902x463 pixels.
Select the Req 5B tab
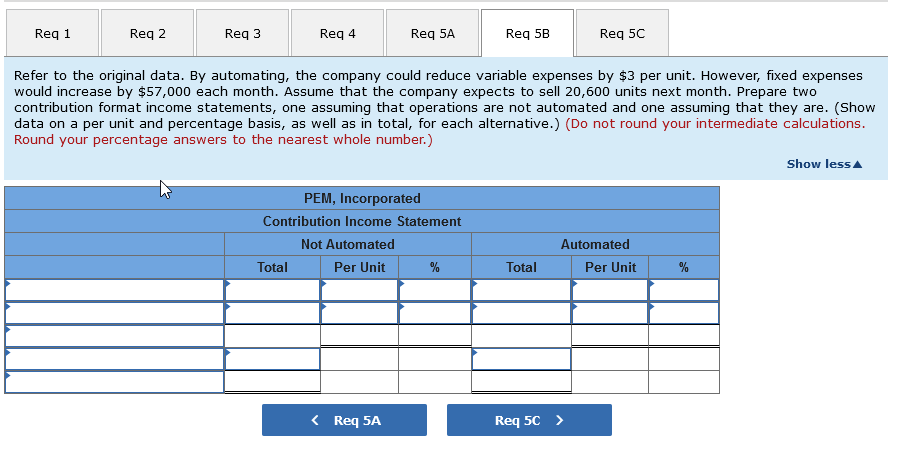pyautogui.click(x=528, y=33)
